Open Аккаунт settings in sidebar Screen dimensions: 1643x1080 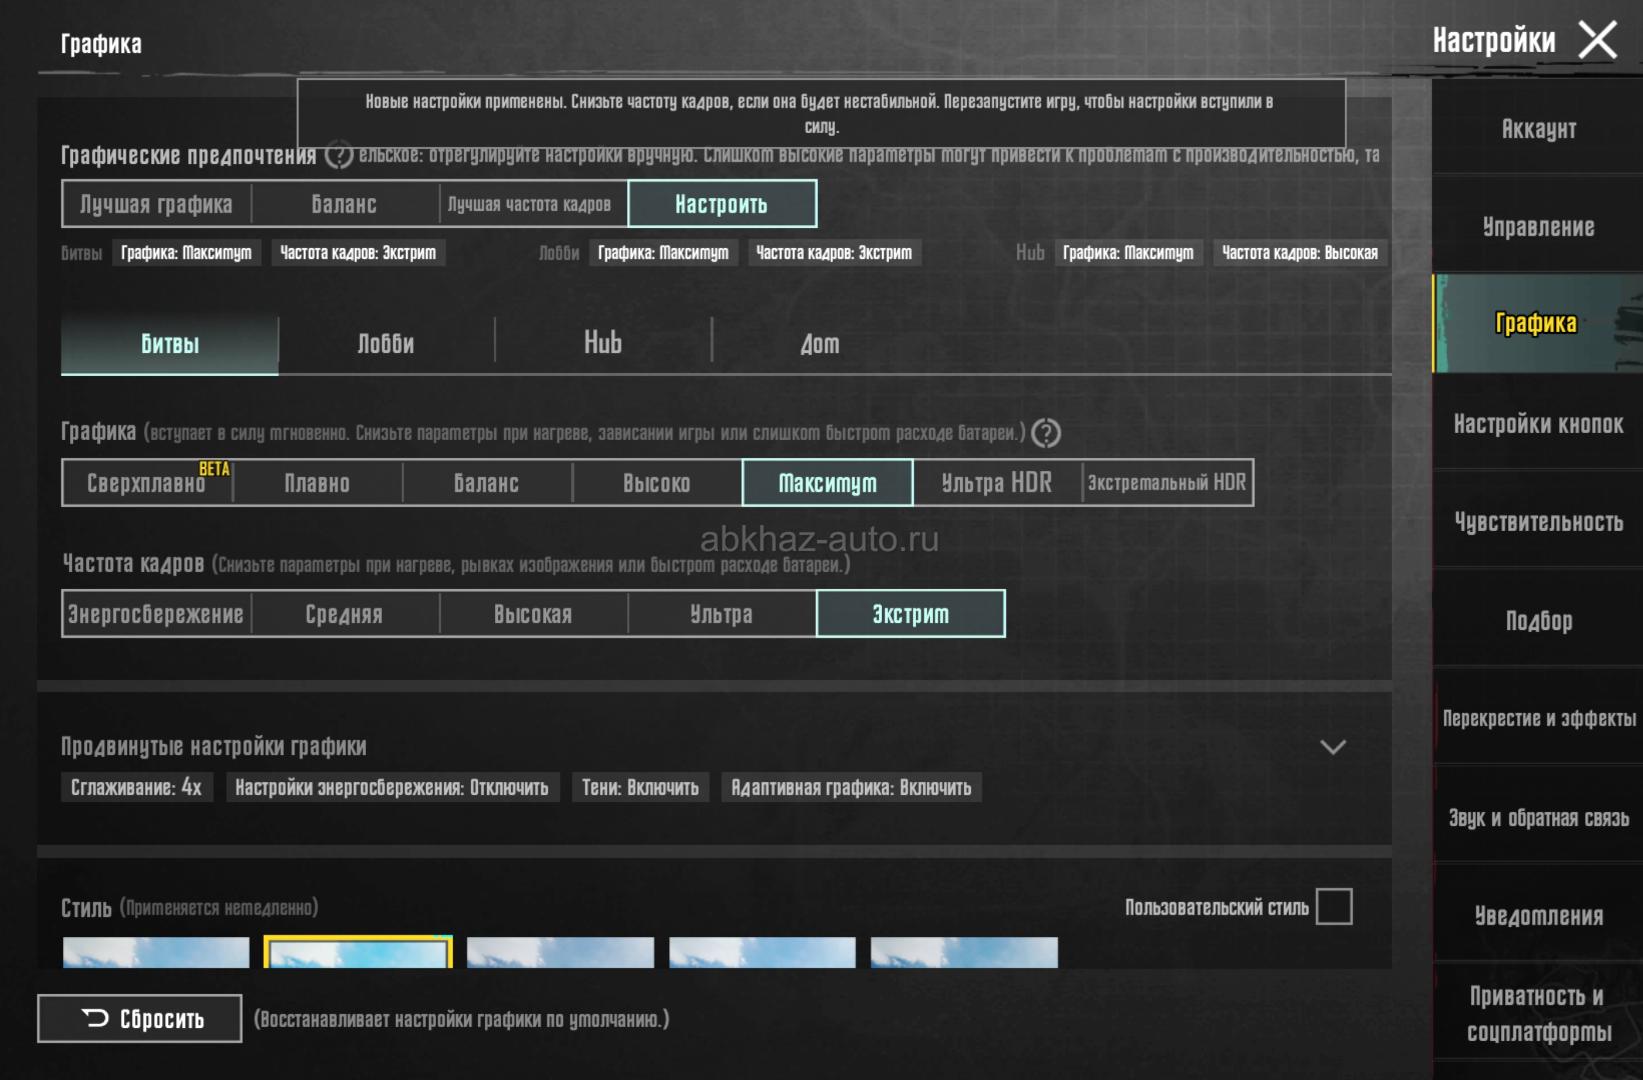point(1538,129)
